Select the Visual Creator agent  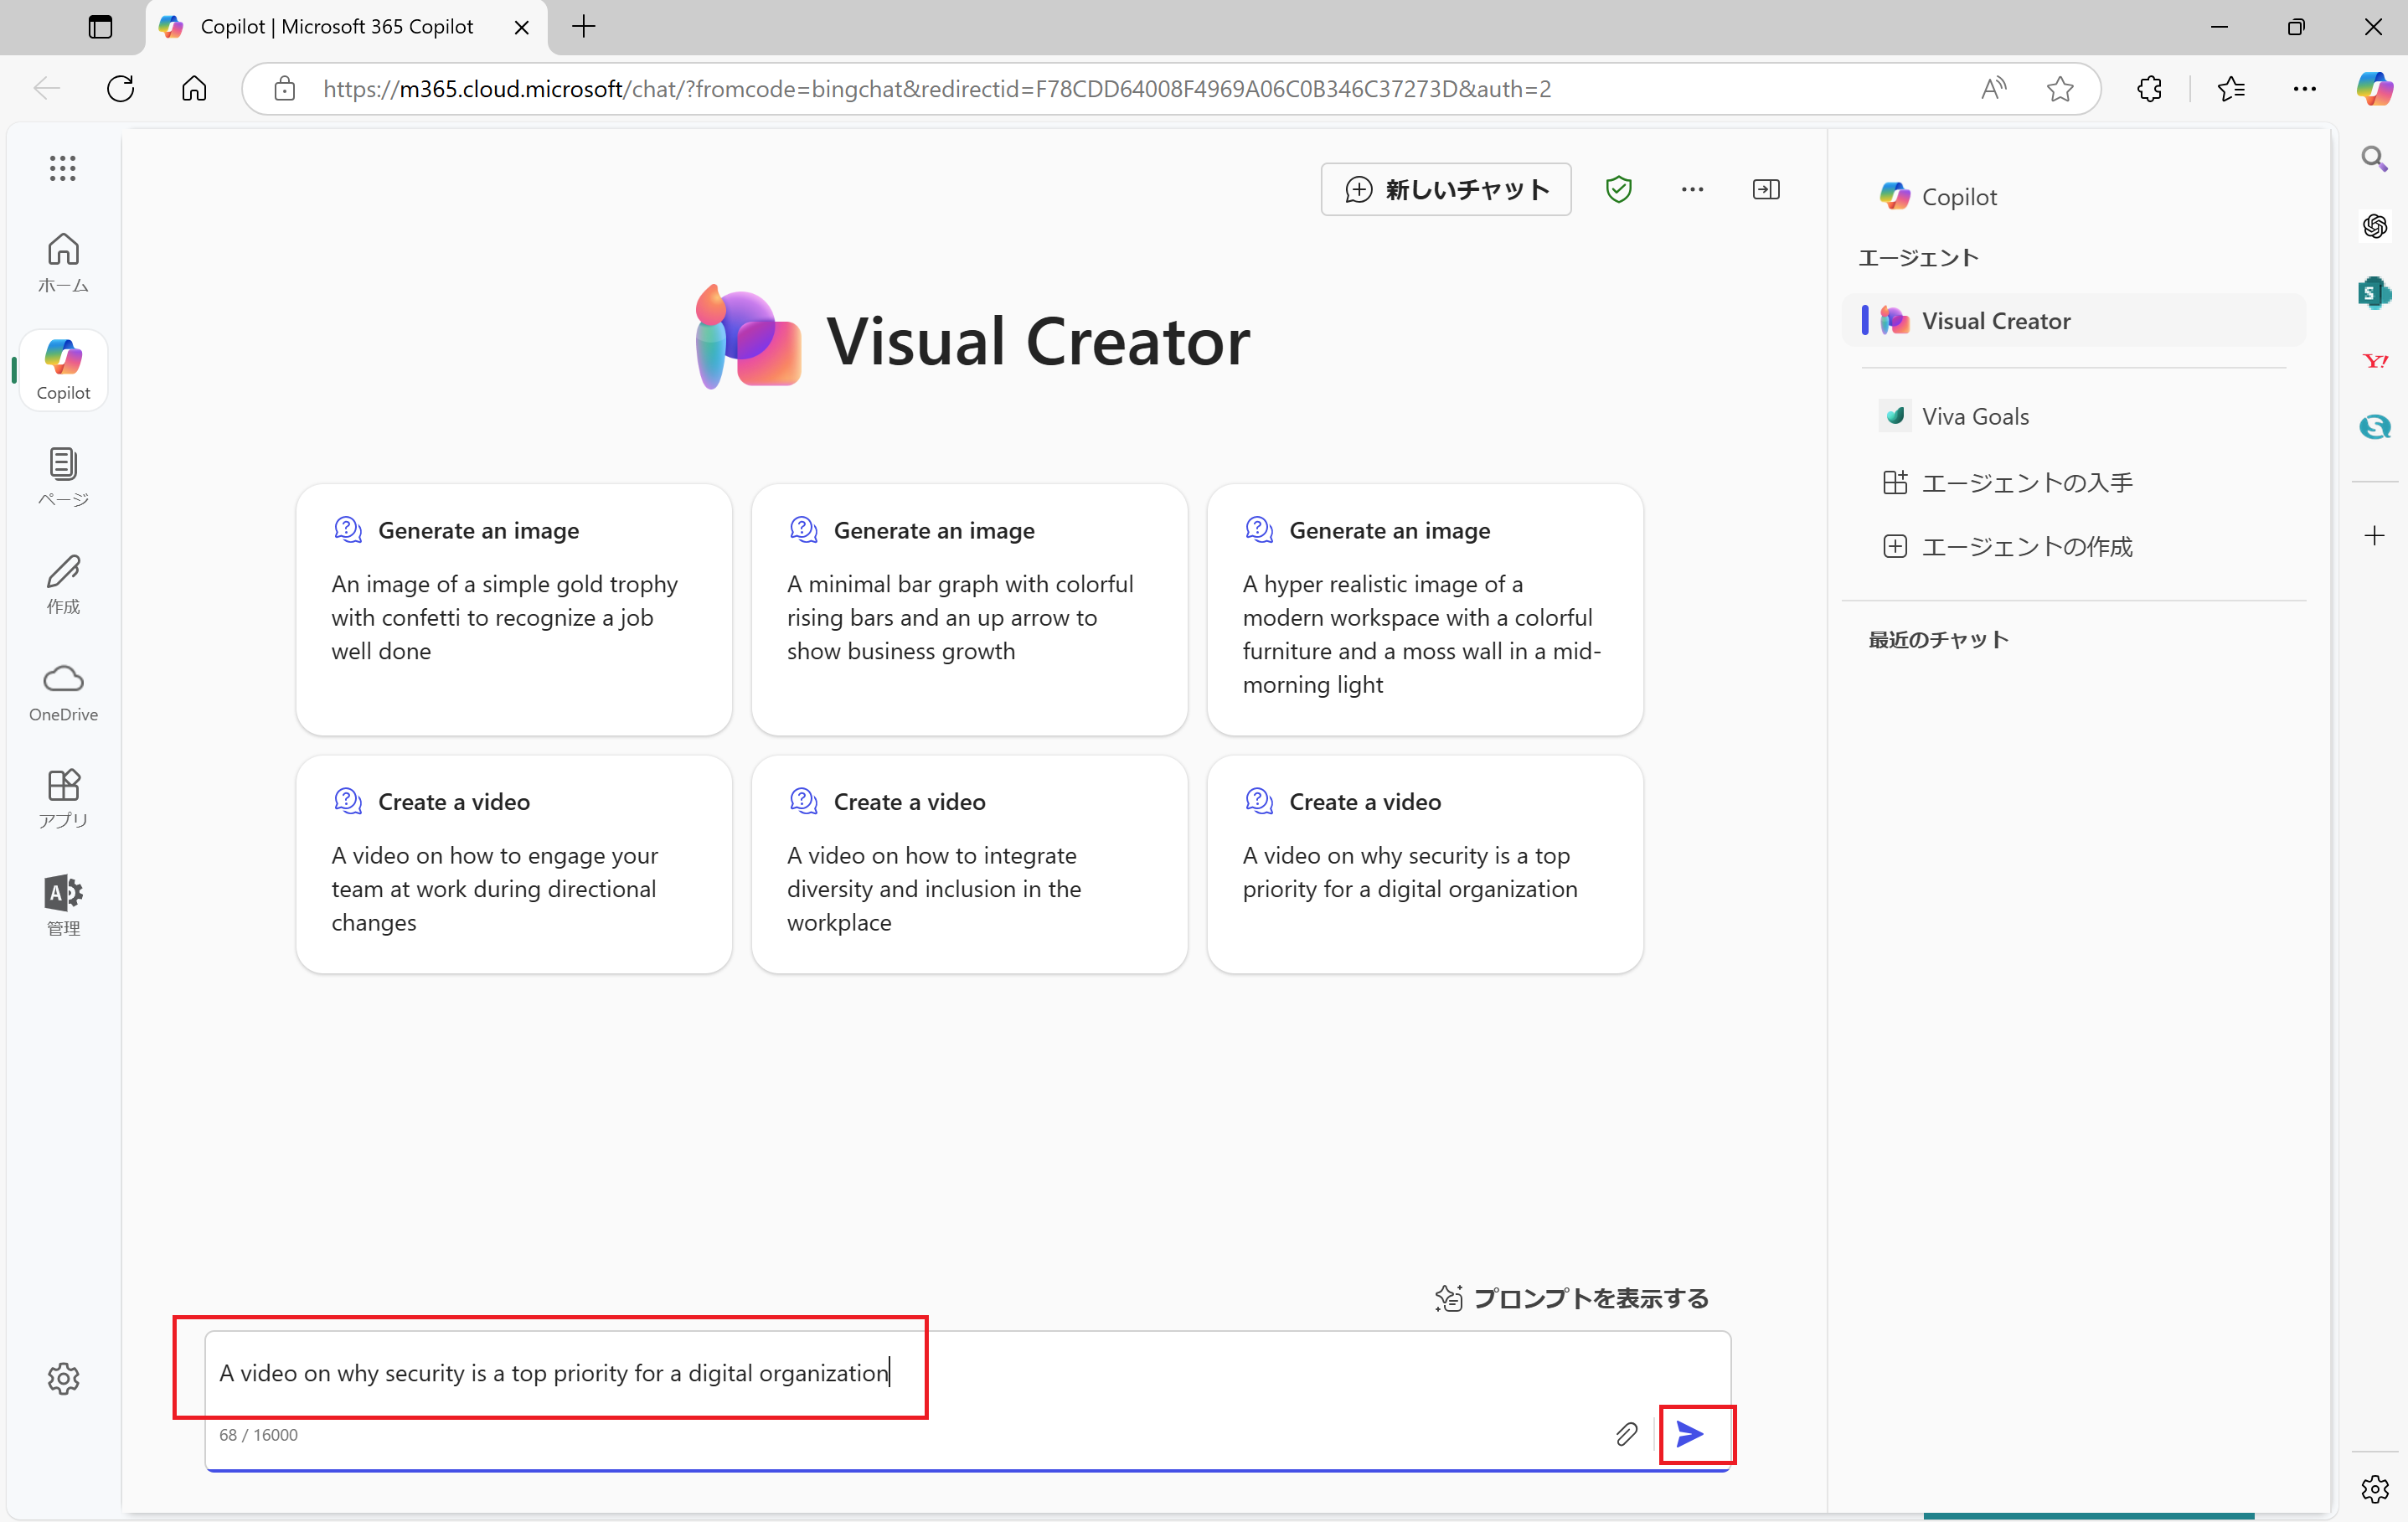tap(2075, 321)
